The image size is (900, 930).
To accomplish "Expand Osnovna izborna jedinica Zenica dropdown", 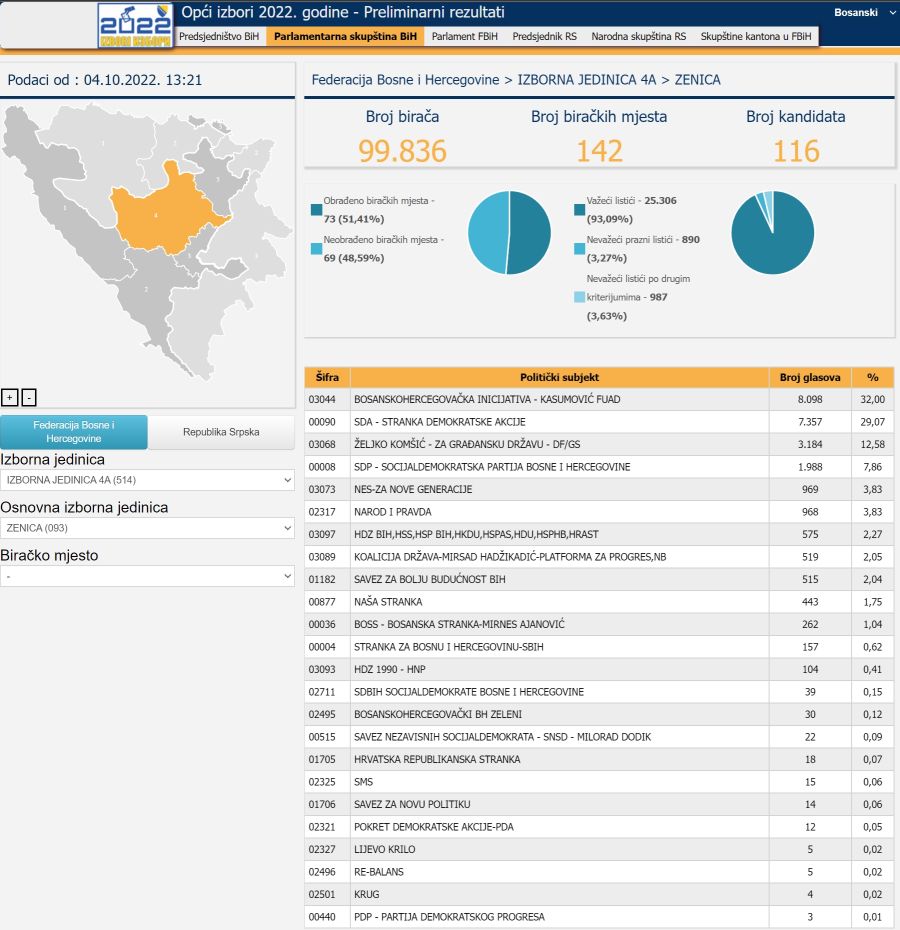I will pos(148,528).
